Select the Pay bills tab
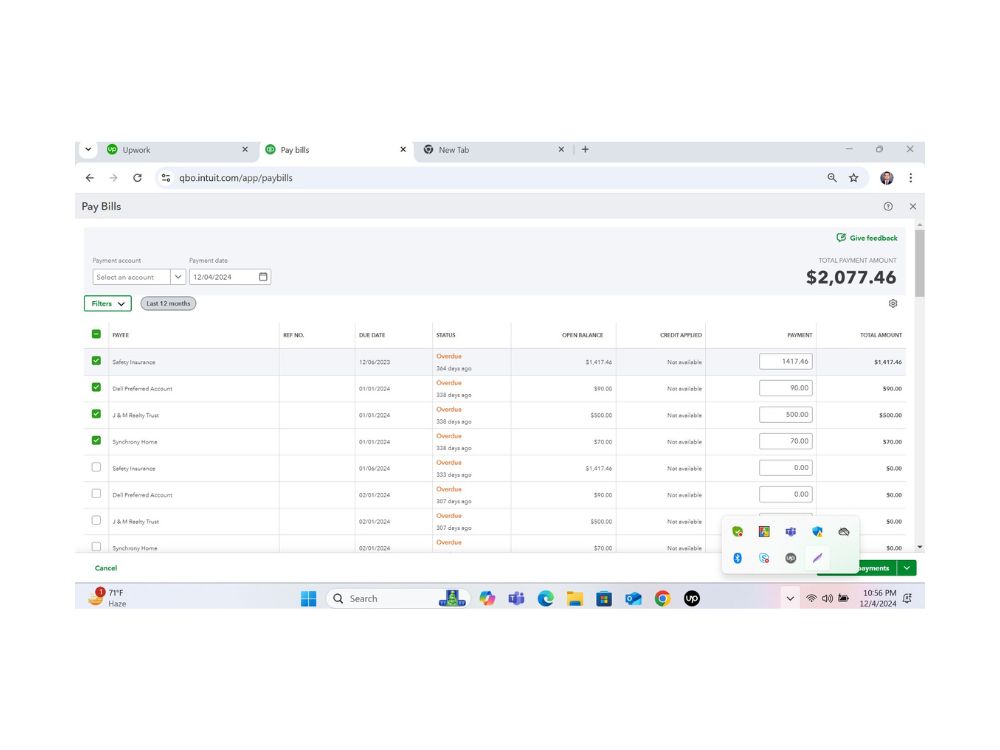The height and width of the screenshot is (750, 1000). (336, 150)
